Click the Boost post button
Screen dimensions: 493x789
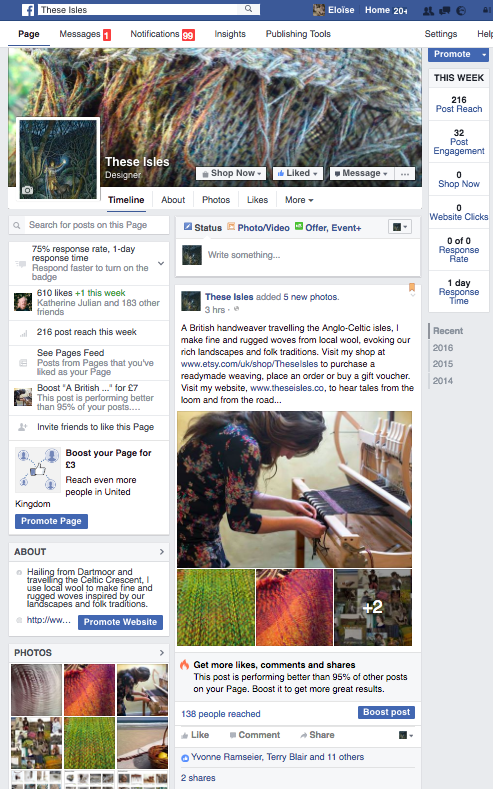point(386,712)
